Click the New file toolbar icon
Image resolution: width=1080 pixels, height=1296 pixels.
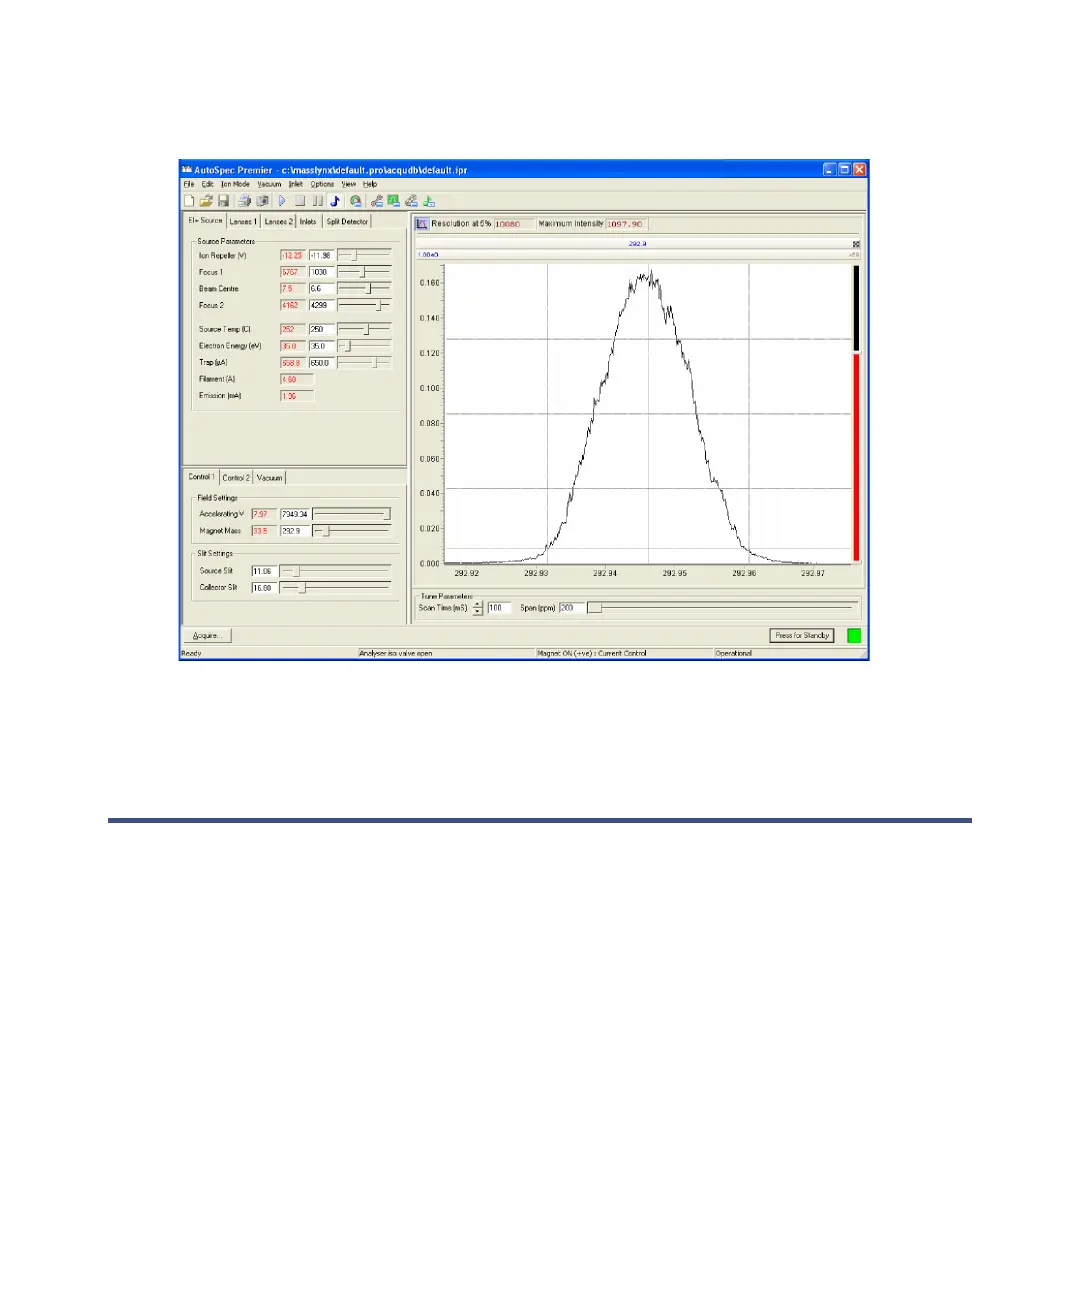(x=189, y=201)
